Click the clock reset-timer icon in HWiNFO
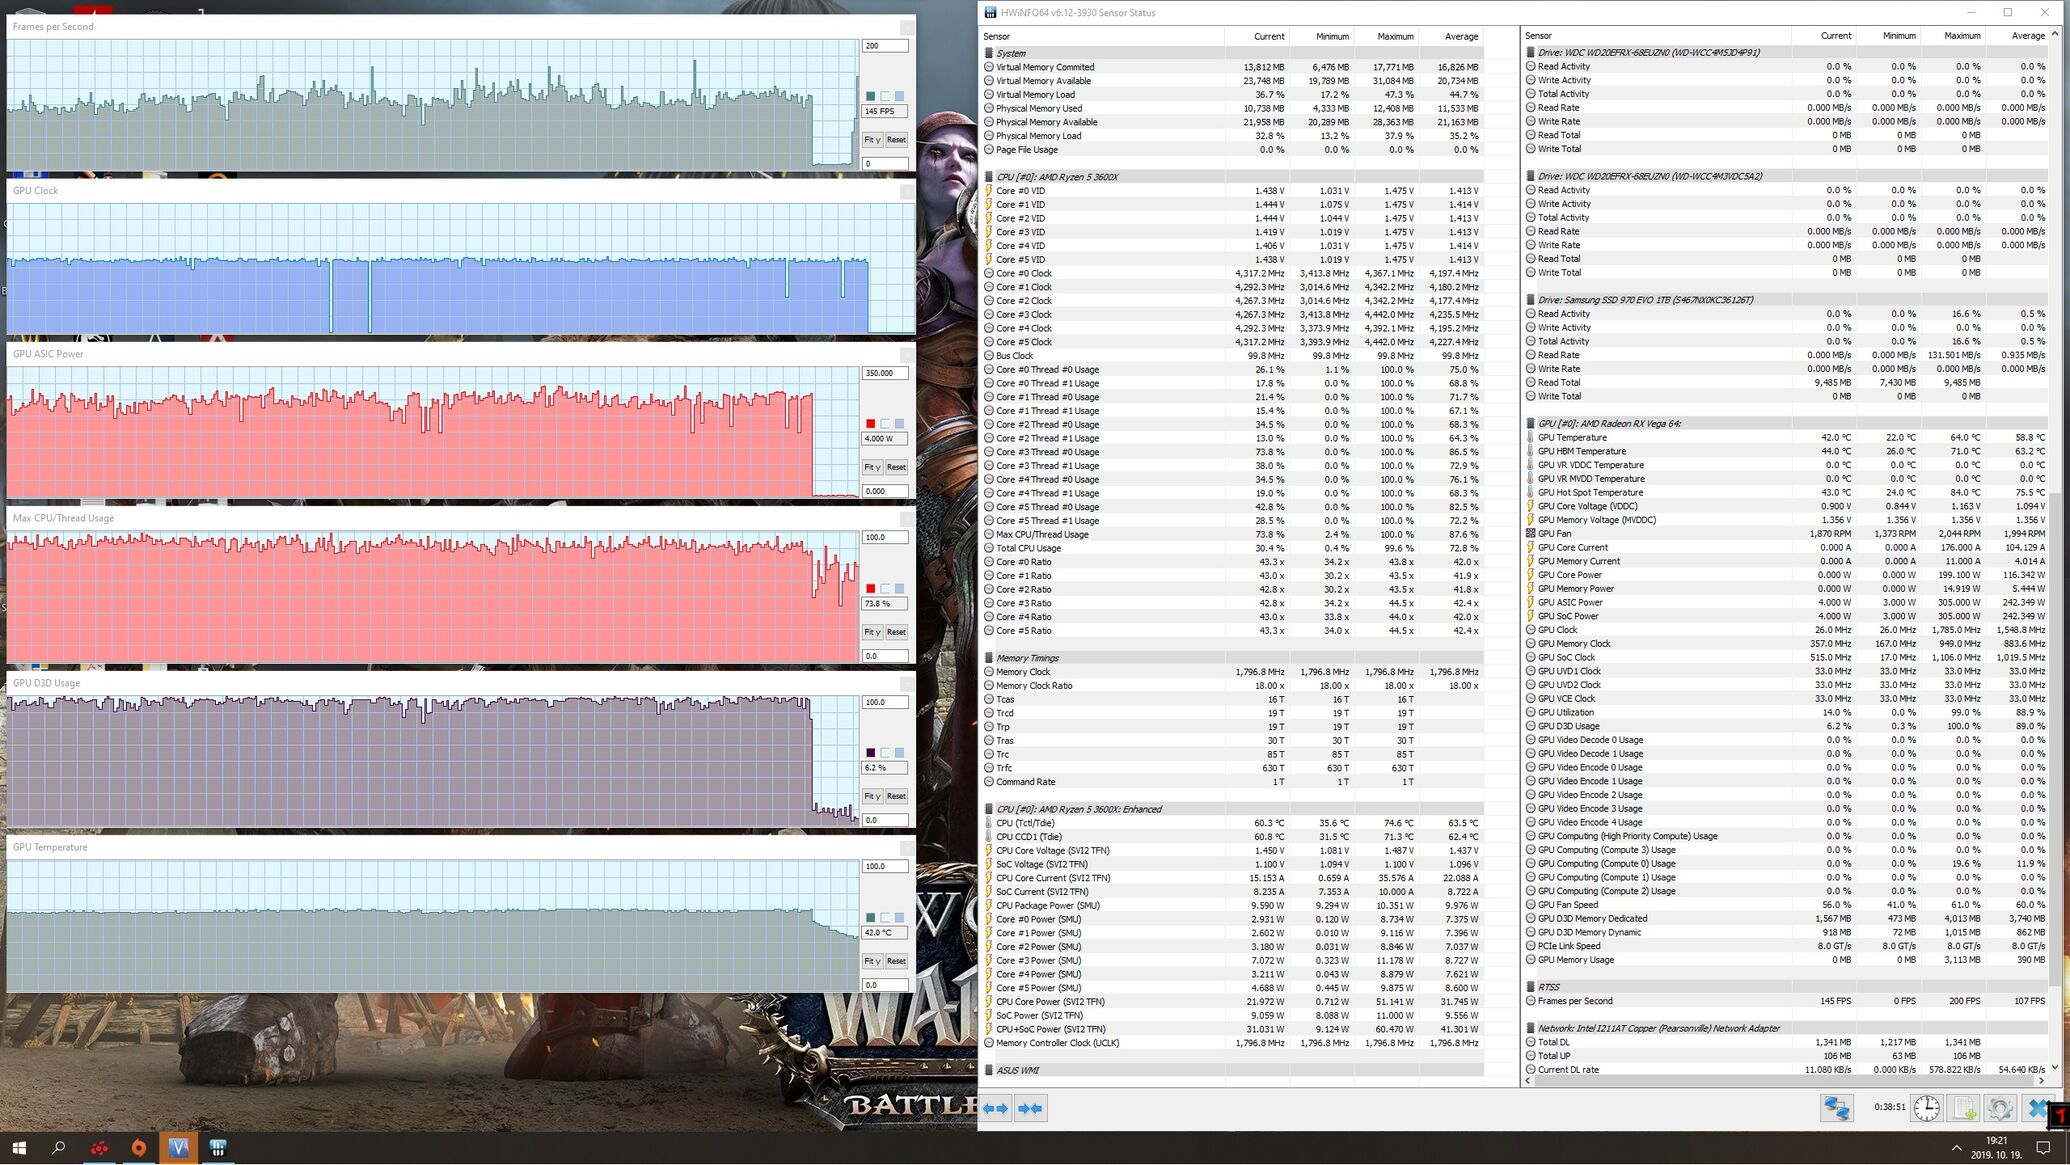The image size is (2070, 1165). 1927,1108
